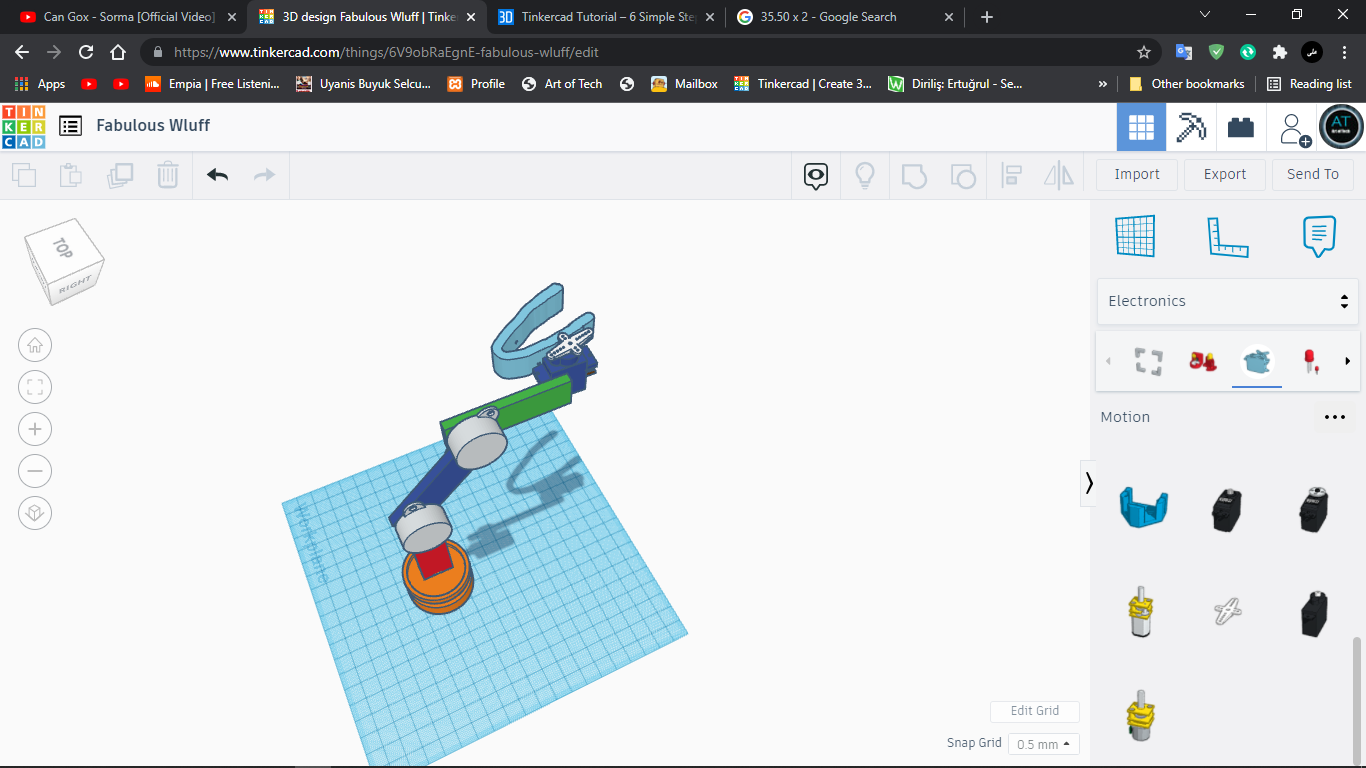Click Zoom In on the view controls
1366x768 pixels.
[35, 429]
